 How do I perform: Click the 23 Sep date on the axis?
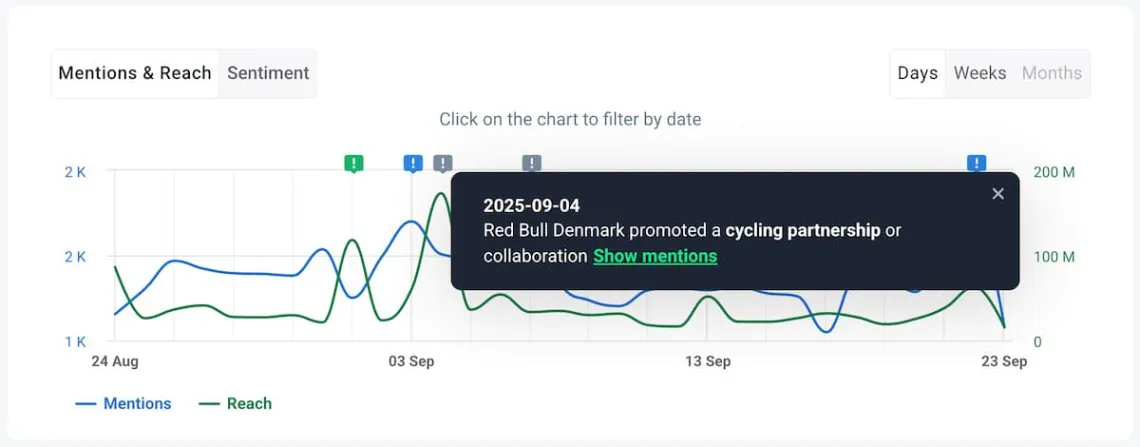click(1004, 361)
